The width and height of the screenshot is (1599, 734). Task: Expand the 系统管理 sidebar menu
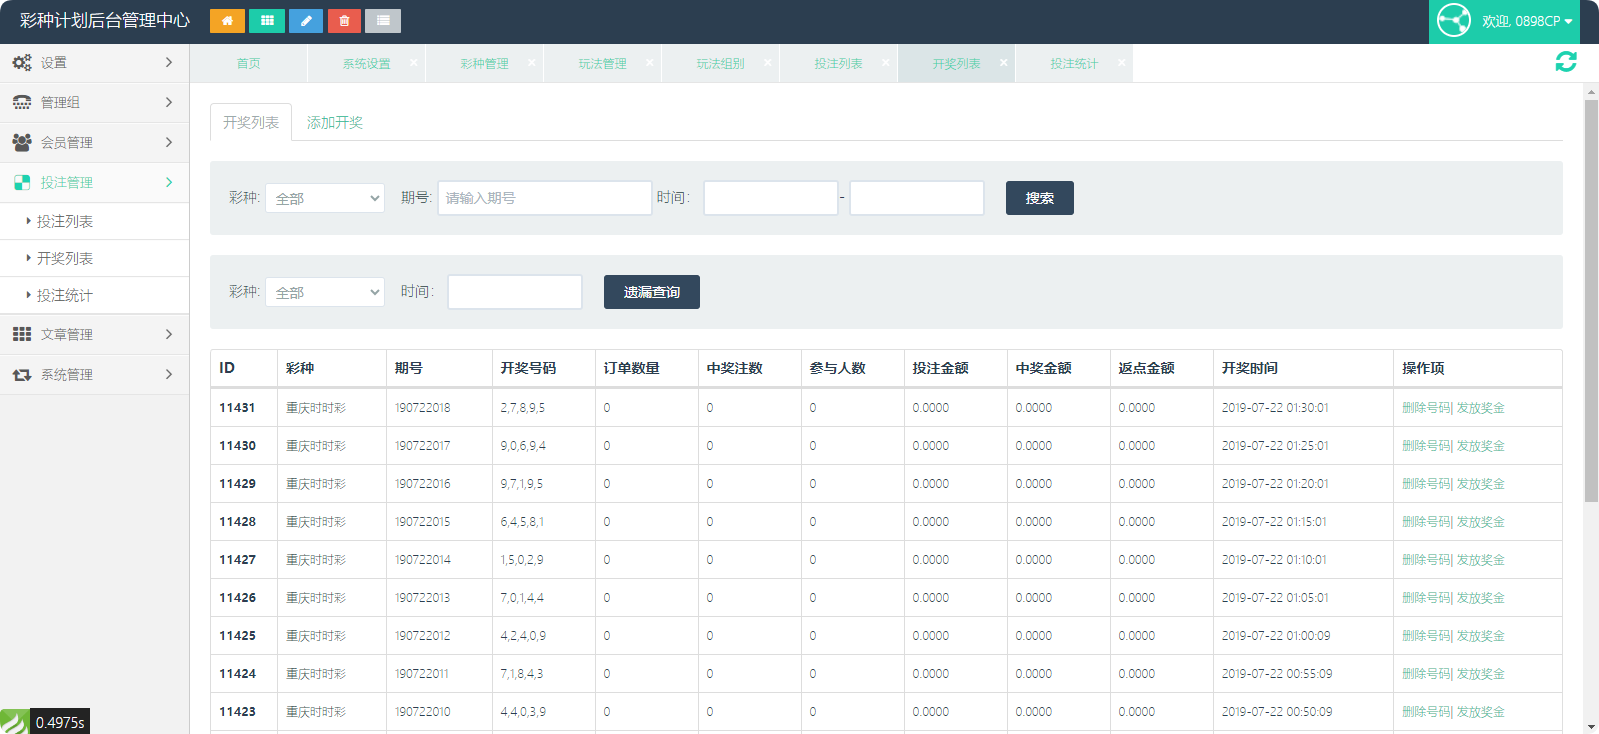(x=94, y=374)
